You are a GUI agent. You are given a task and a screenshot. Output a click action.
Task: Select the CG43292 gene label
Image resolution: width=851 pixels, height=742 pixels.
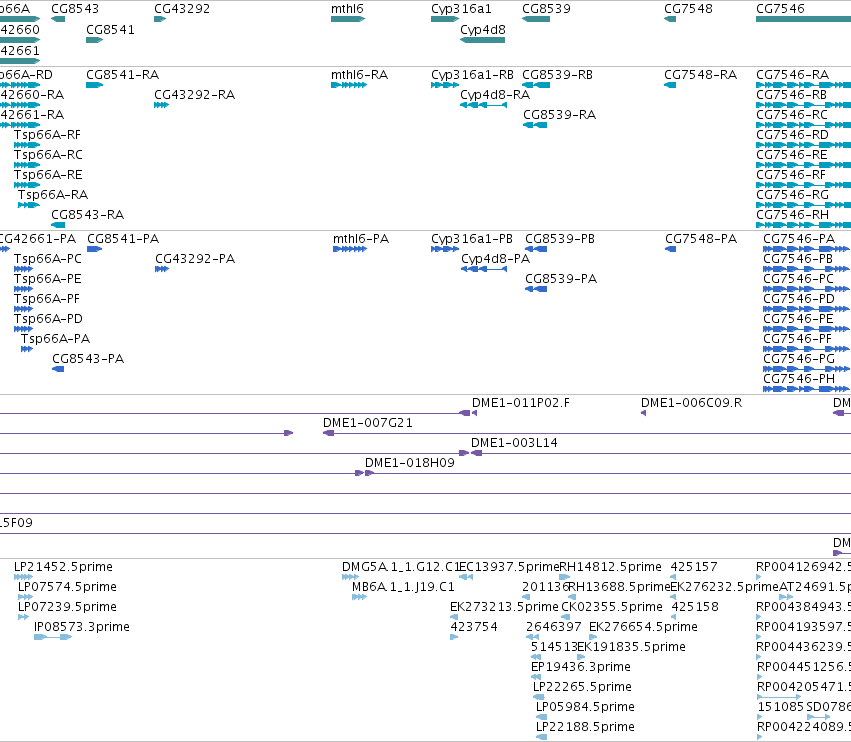(182, 9)
